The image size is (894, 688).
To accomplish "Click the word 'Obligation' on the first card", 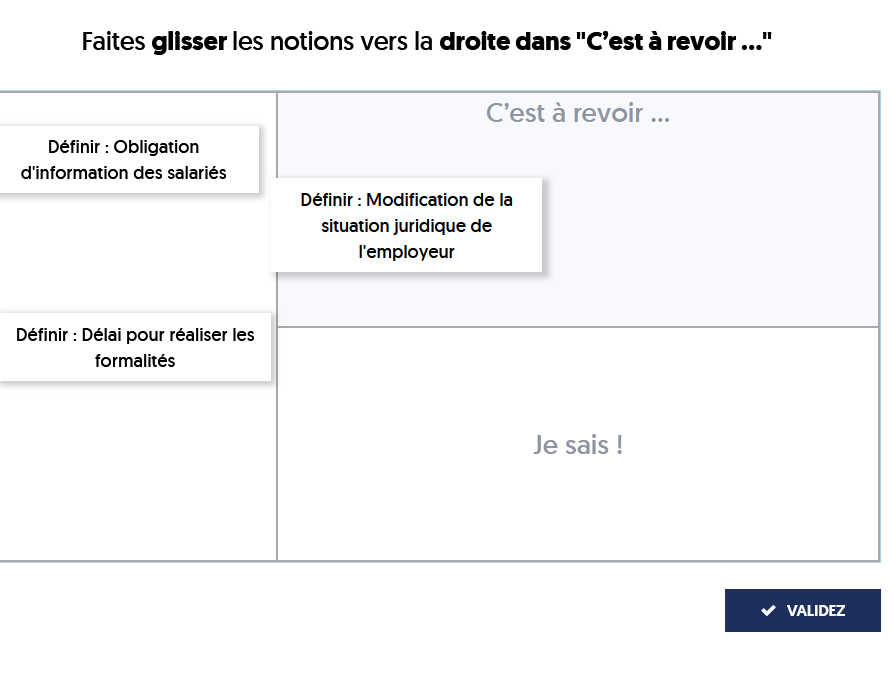I will click(156, 147).
